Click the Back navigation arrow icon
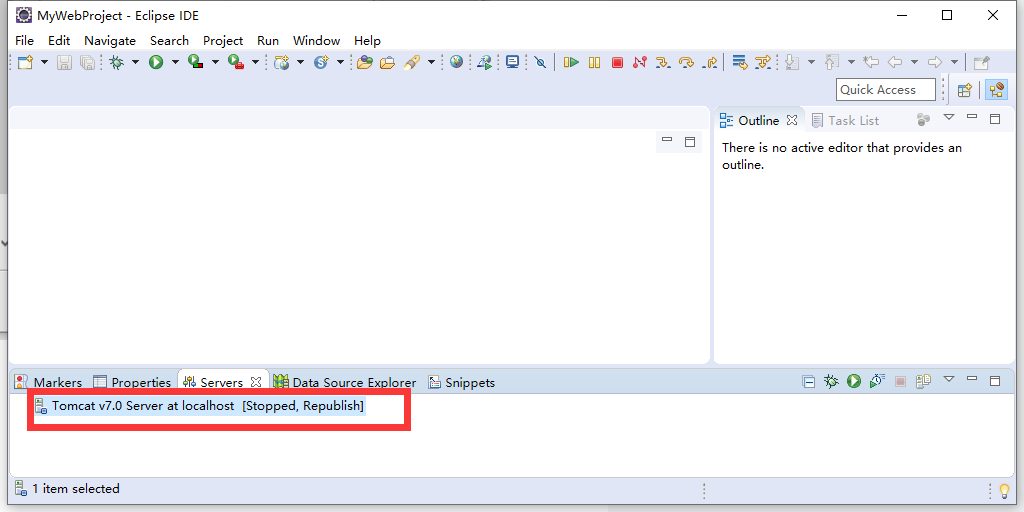 coord(895,62)
